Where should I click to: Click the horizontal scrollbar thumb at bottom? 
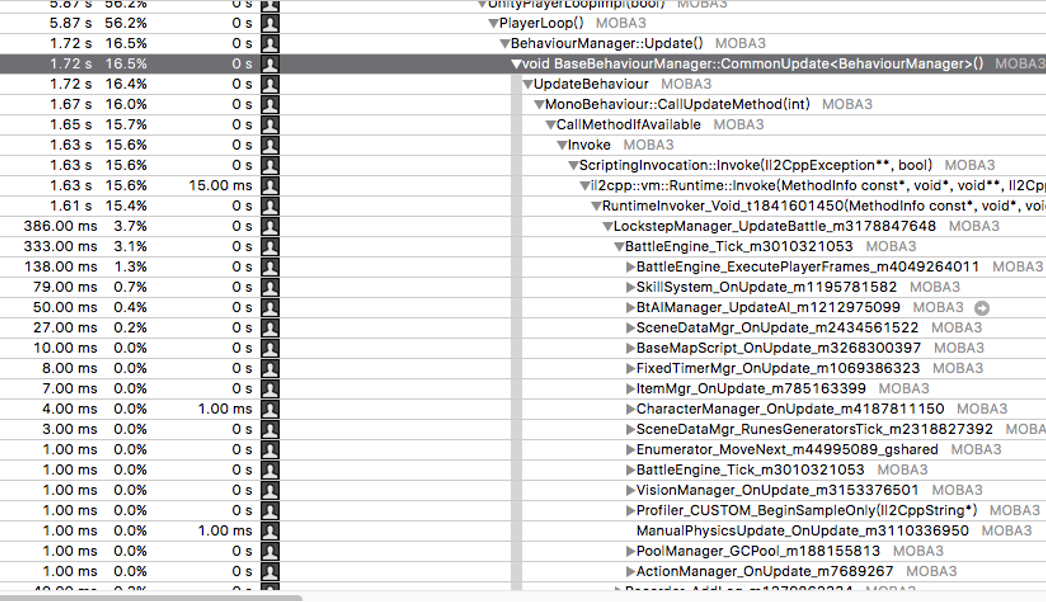point(151,598)
